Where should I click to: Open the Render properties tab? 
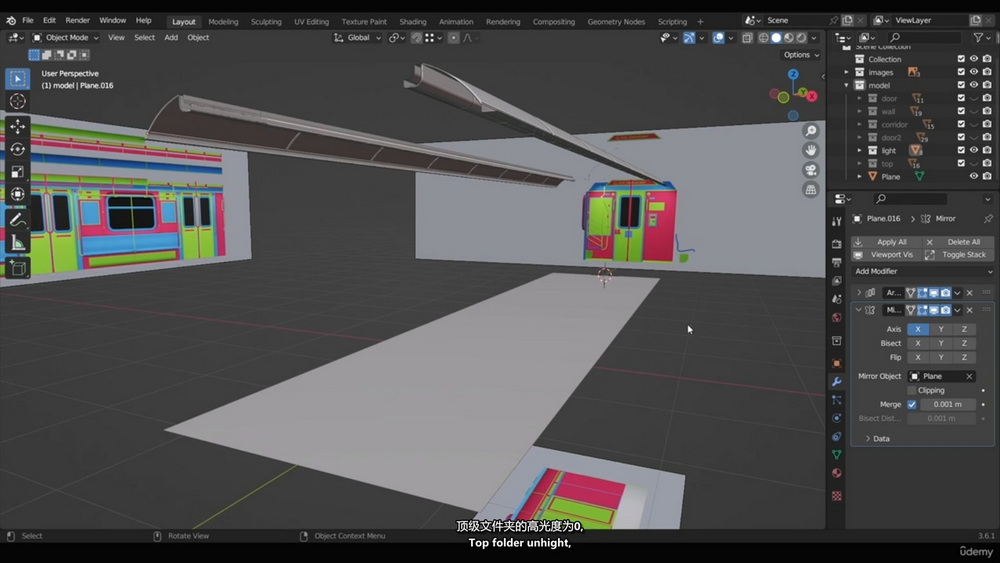click(837, 244)
